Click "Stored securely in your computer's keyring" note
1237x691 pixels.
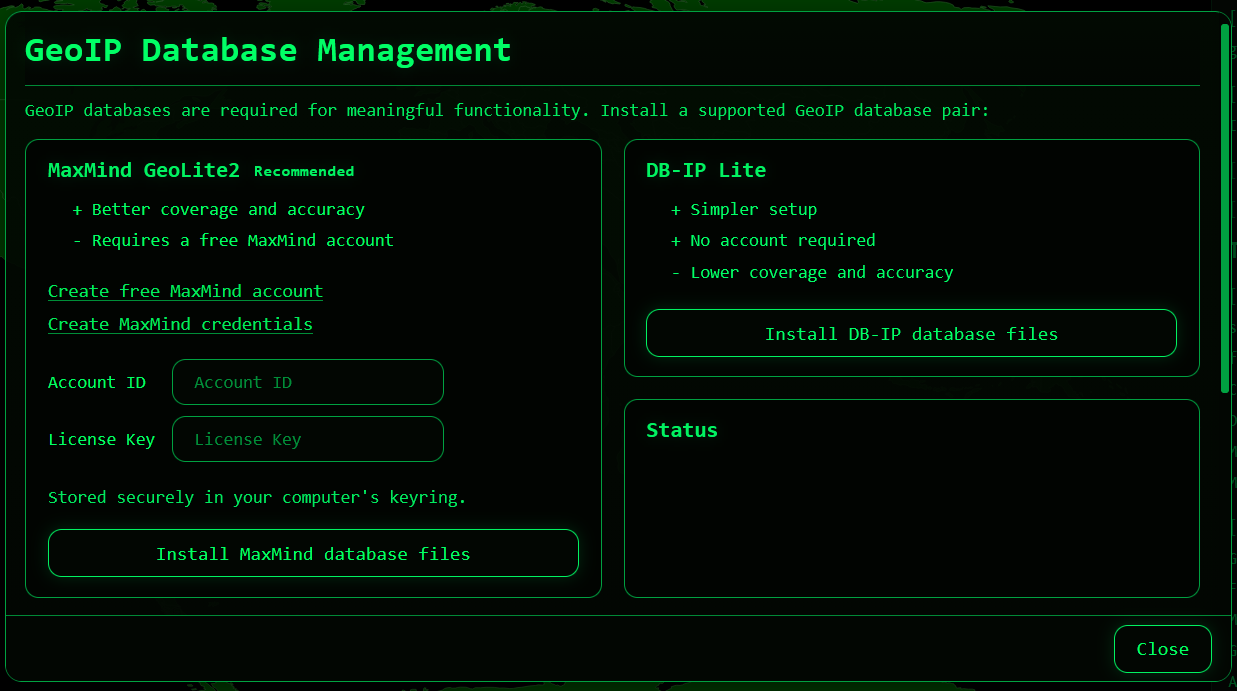(257, 497)
